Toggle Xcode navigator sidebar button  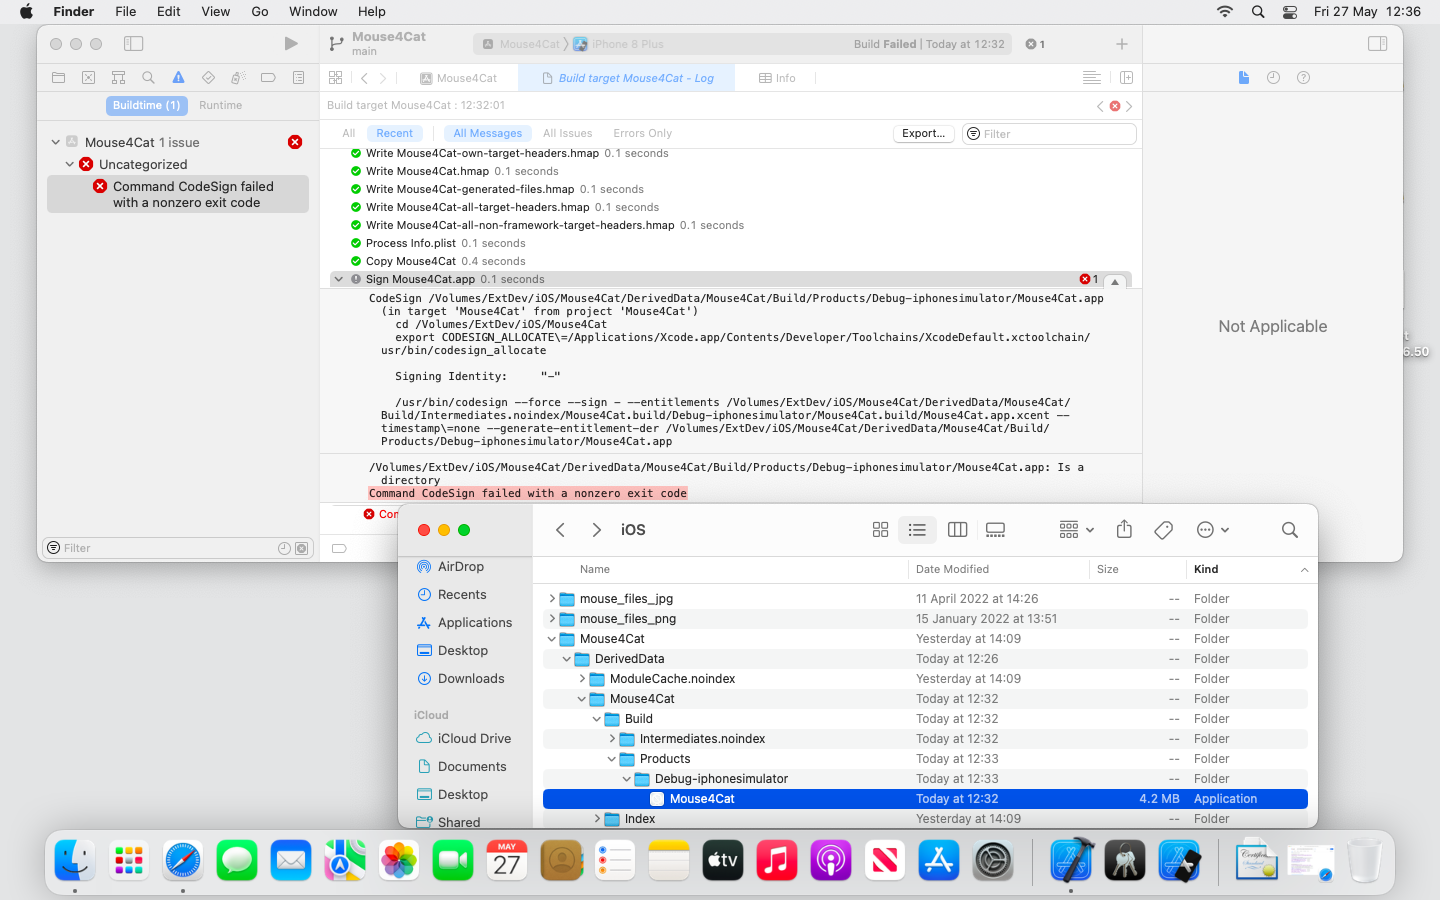(134, 44)
